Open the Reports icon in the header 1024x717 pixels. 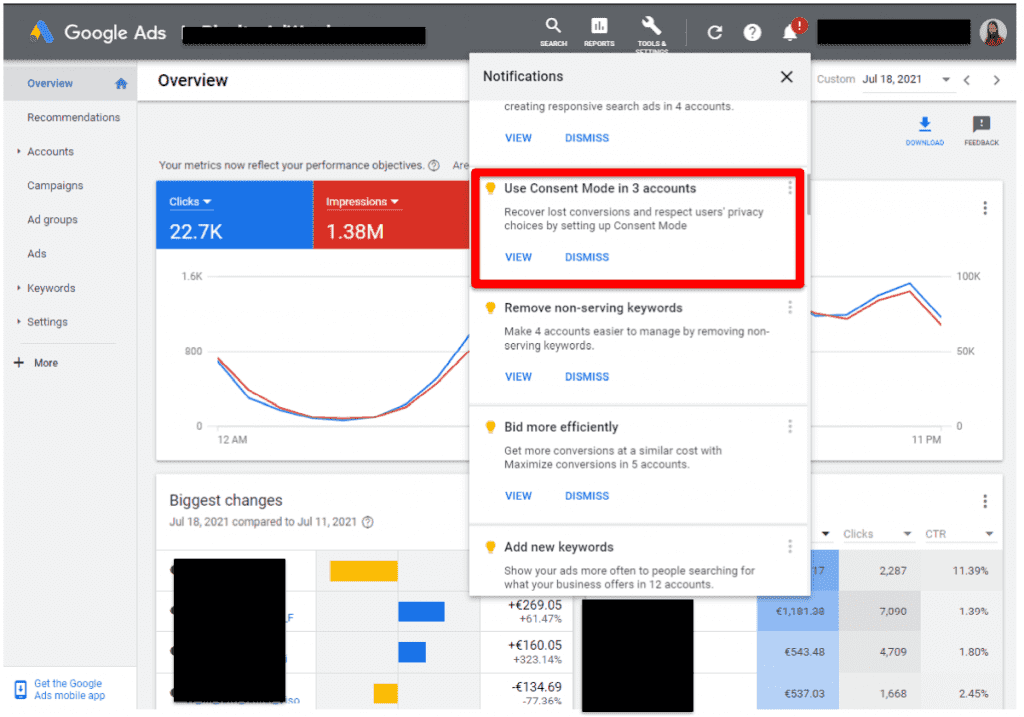click(599, 31)
